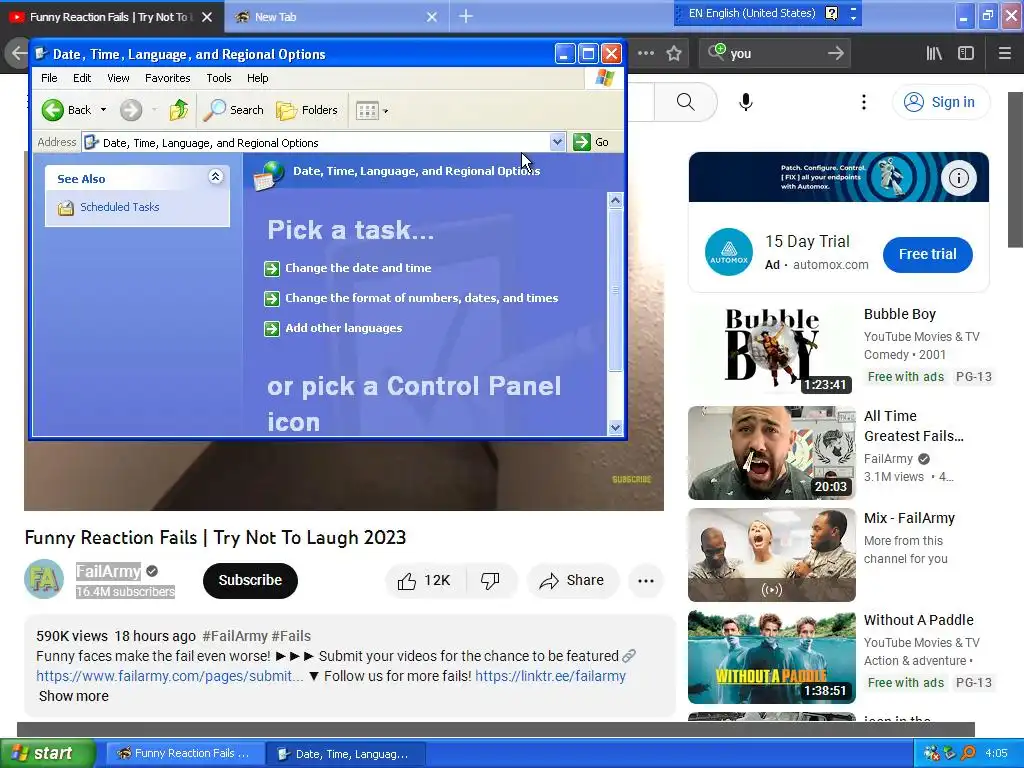The width and height of the screenshot is (1024, 768).
Task: Close the Funny Reaction Fails tab
Action: point(207,17)
